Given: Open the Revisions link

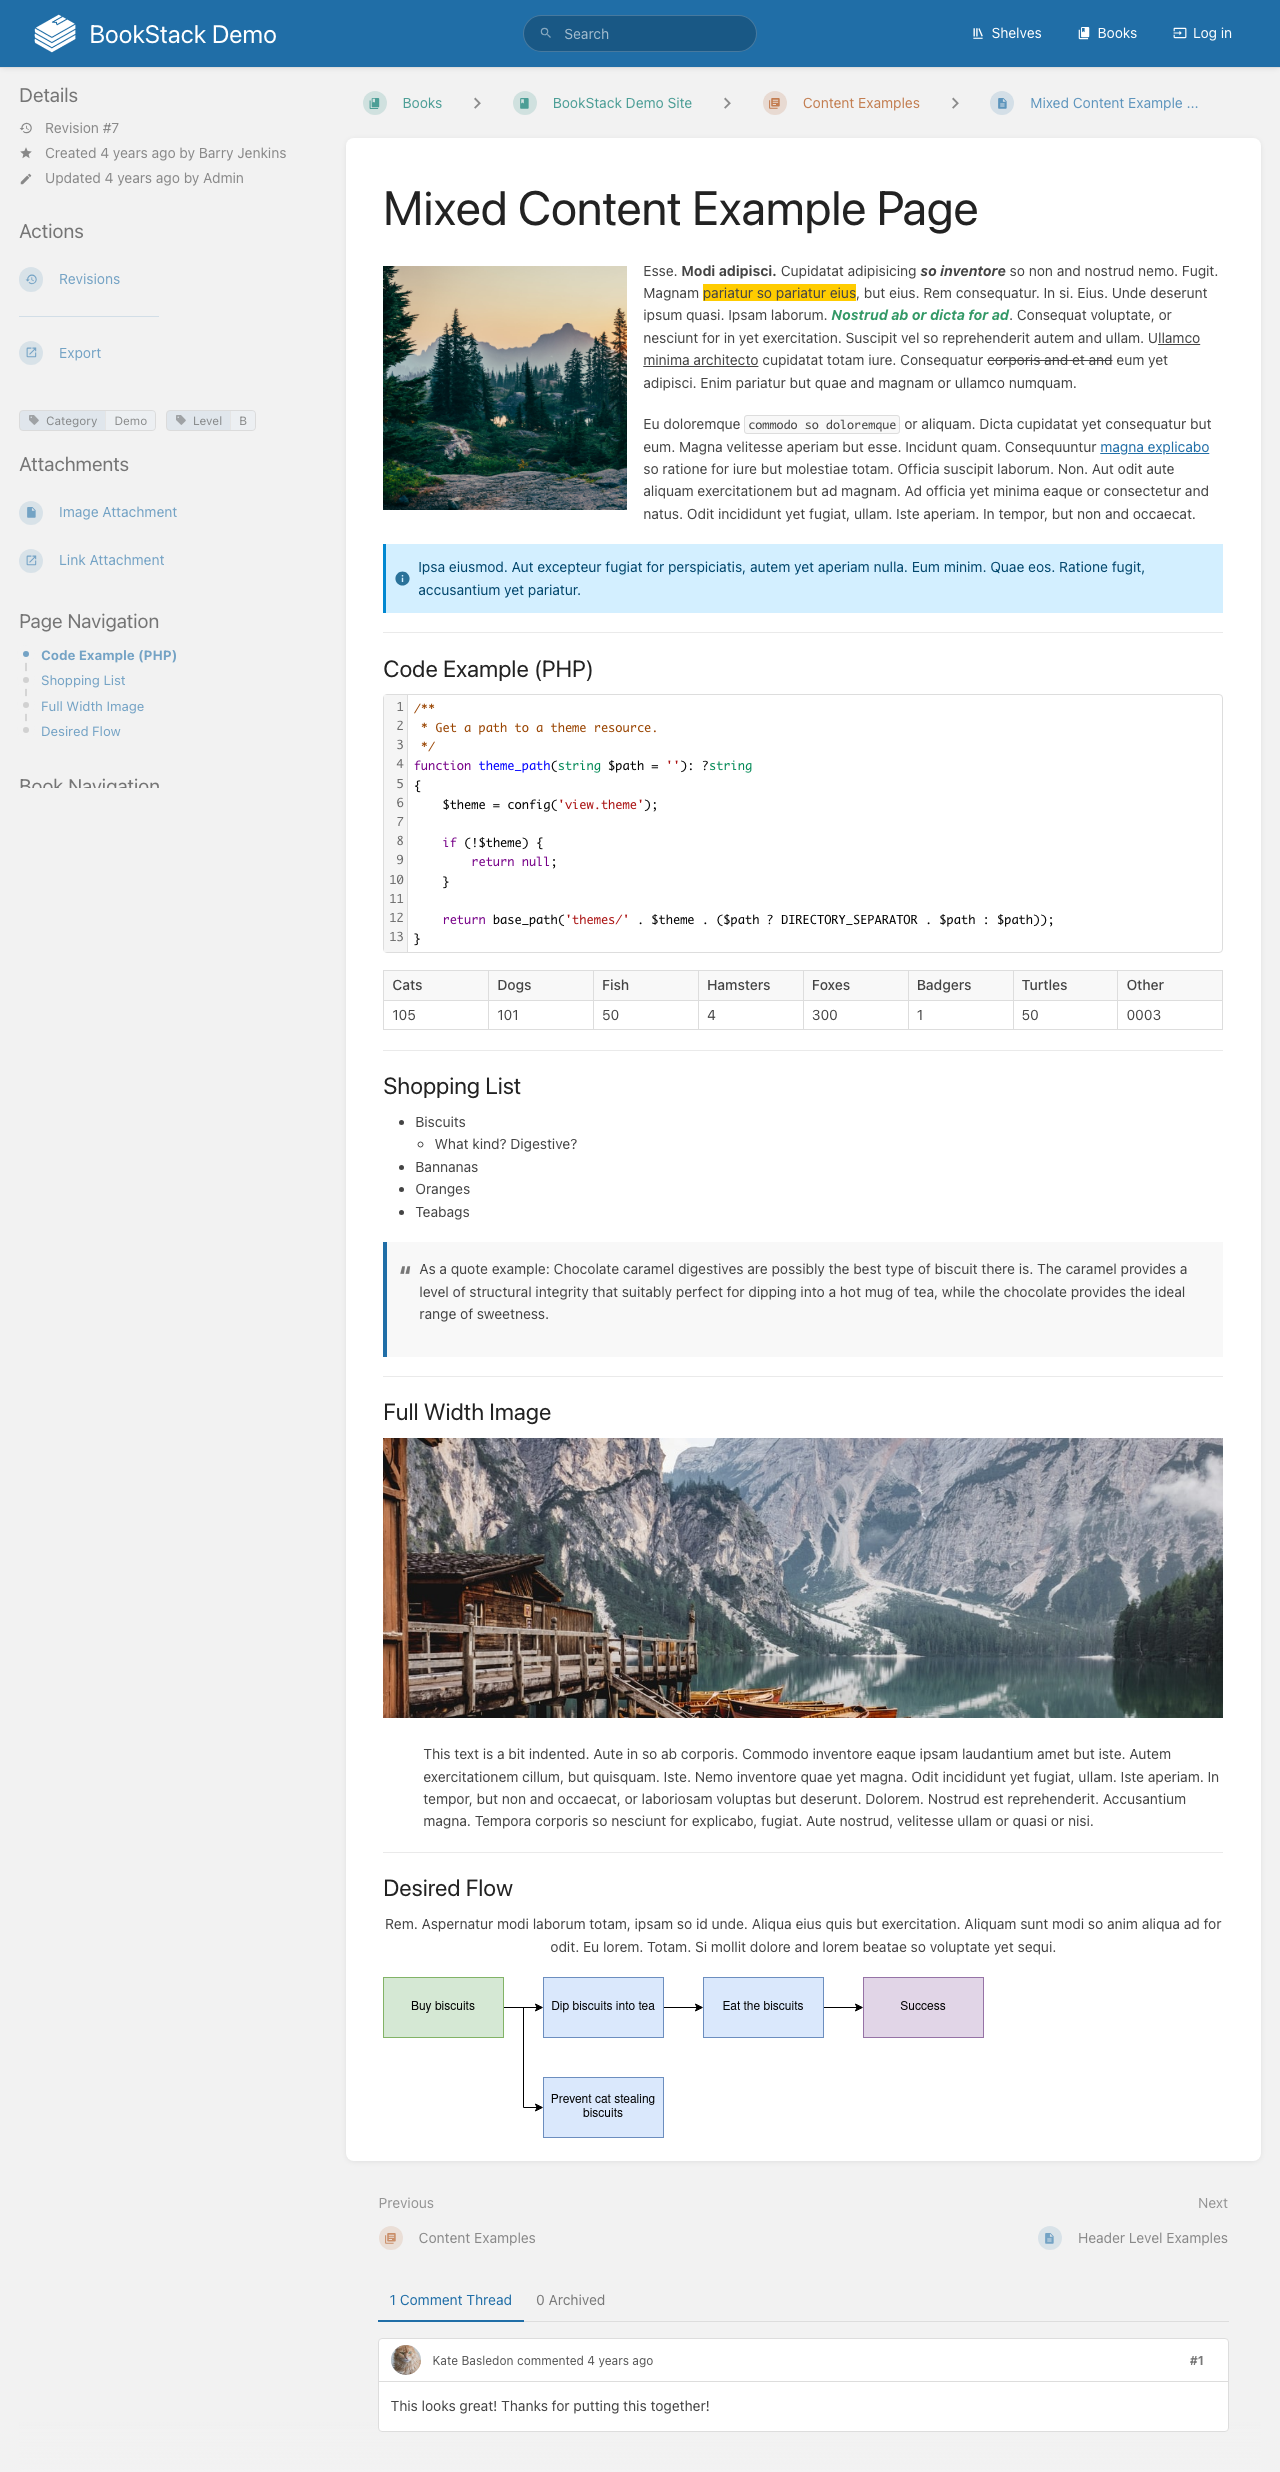Looking at the screenshot, I should coord(89,279).
